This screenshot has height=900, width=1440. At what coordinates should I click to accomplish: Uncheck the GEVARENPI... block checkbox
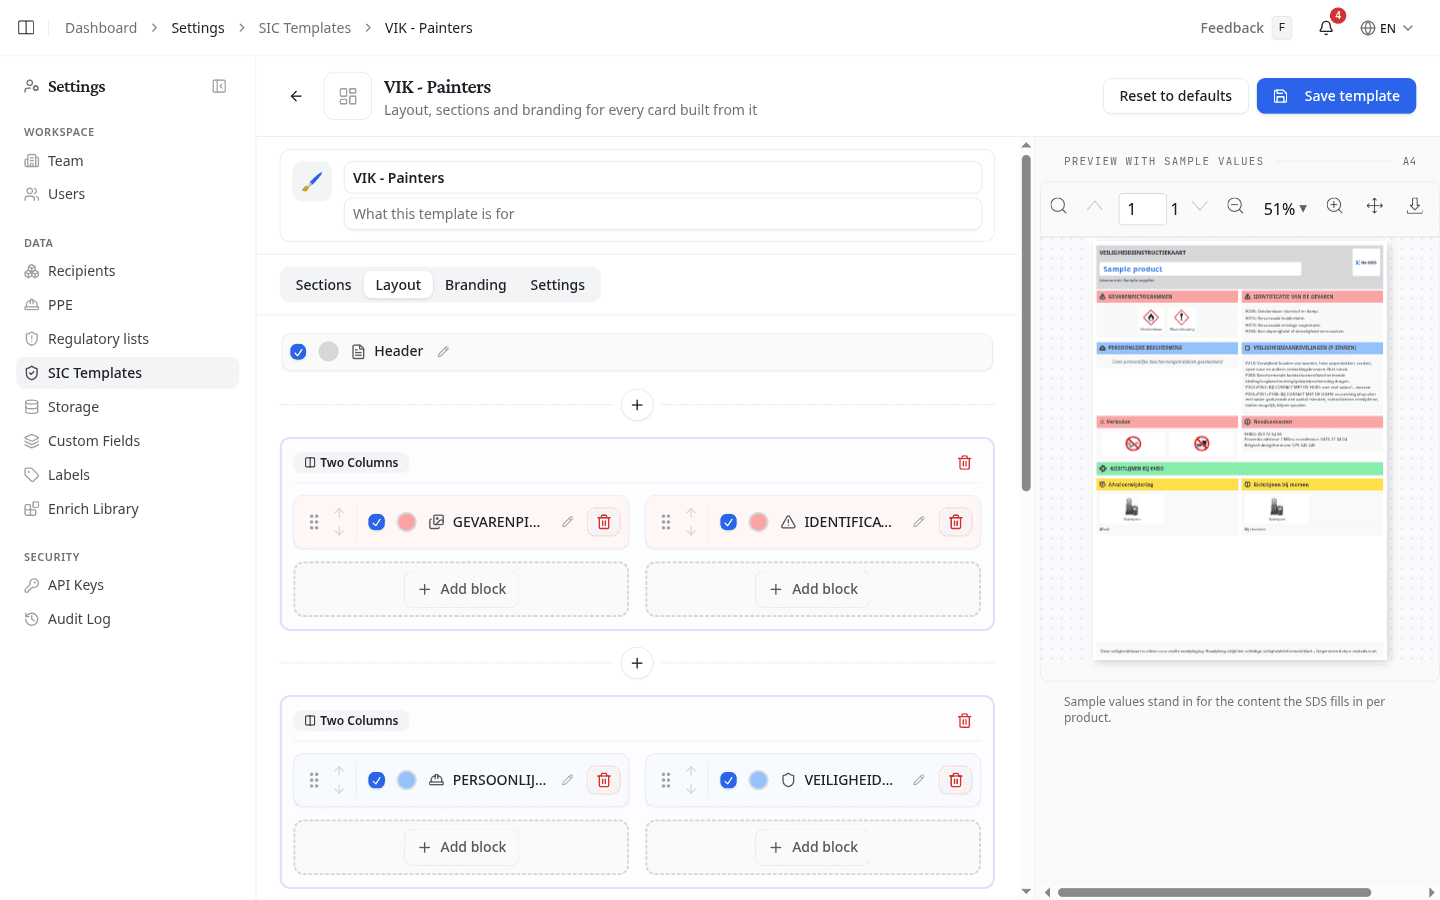(x=377, y=522)
